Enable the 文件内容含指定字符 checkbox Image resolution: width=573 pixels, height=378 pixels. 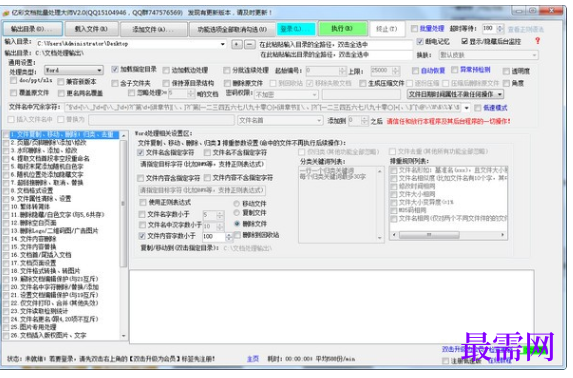point(141,178)
